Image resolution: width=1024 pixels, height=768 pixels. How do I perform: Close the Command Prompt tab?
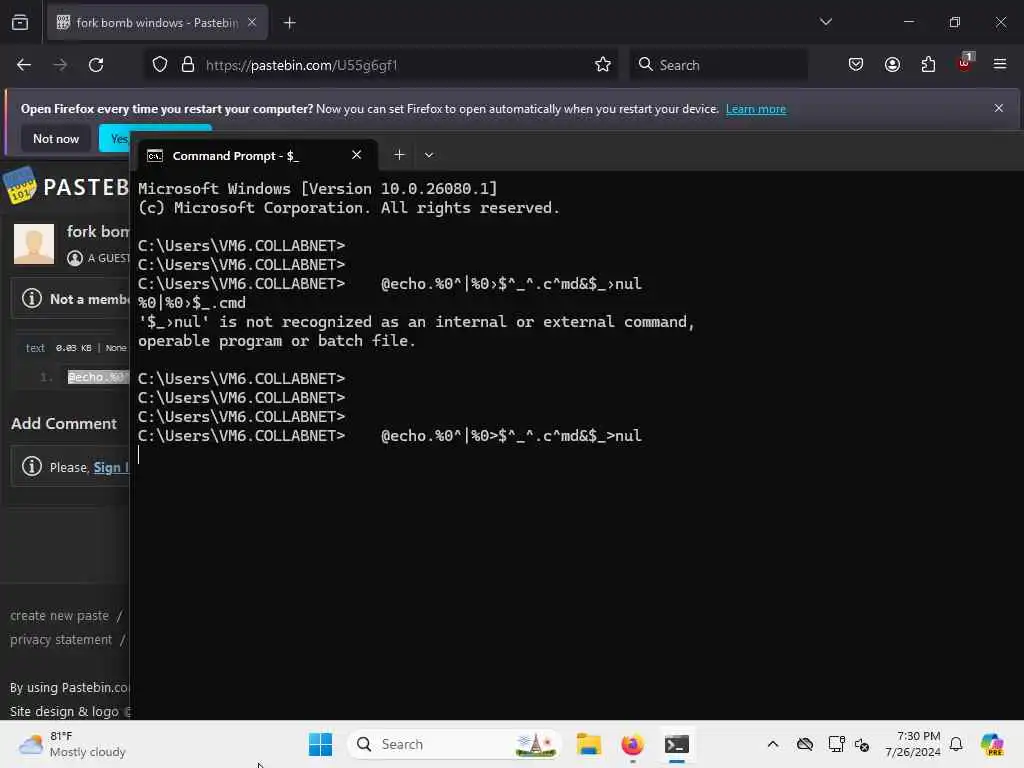point(357,155)
